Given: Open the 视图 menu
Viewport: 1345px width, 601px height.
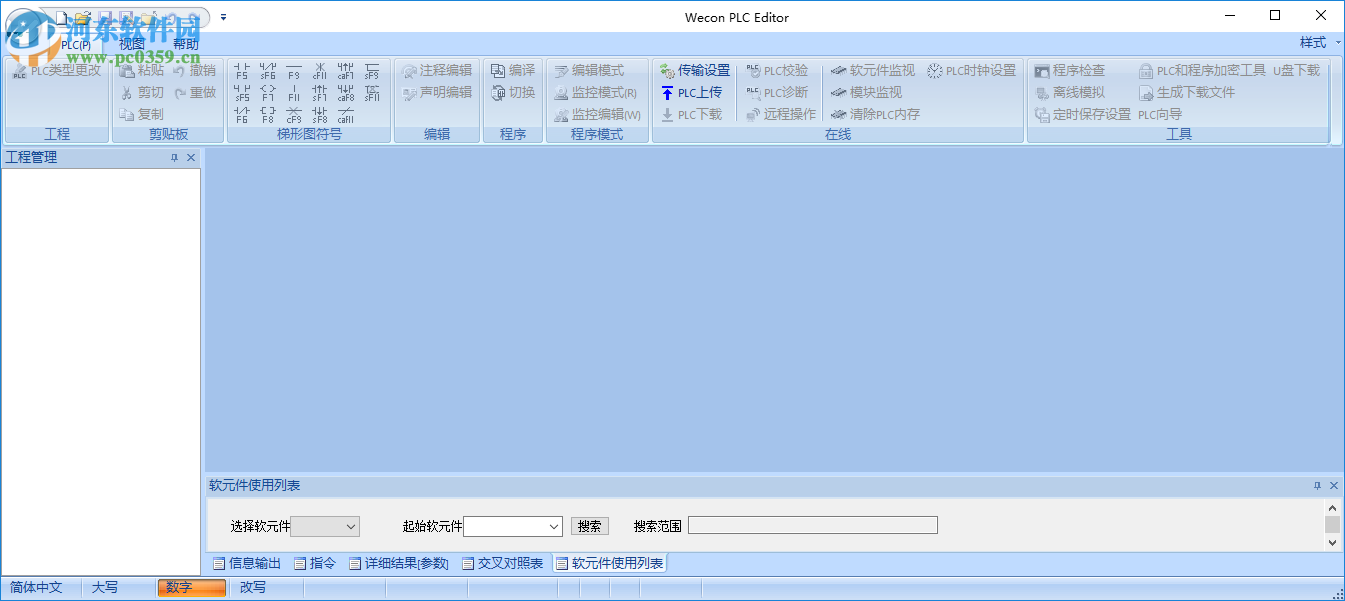Looking at the screenshot, I should (130, 44).
